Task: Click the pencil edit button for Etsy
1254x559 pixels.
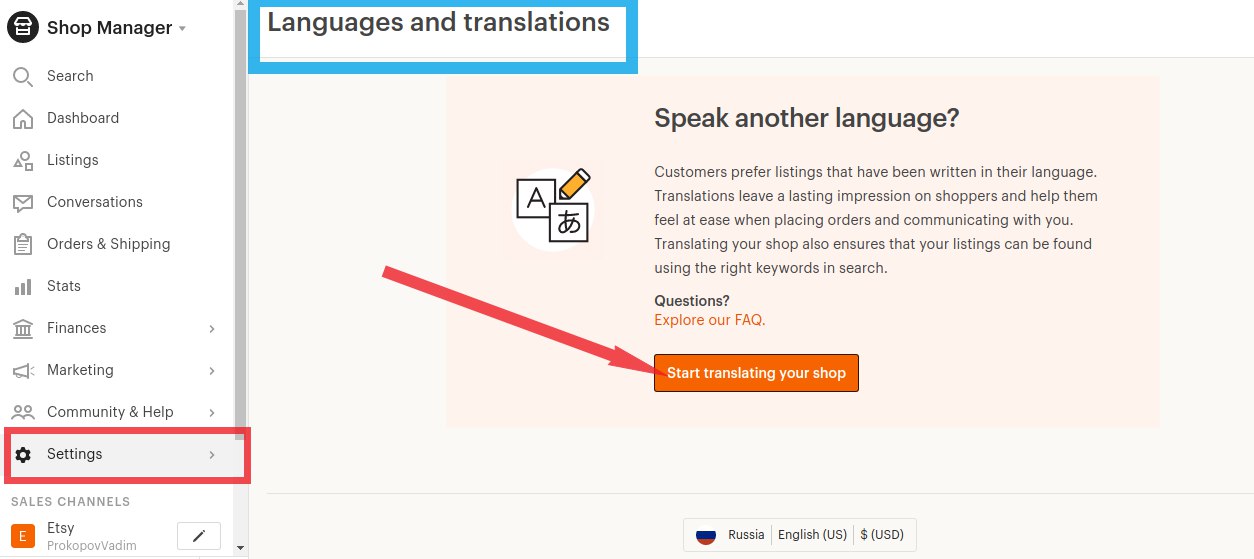Action: [x=199, y=536]
